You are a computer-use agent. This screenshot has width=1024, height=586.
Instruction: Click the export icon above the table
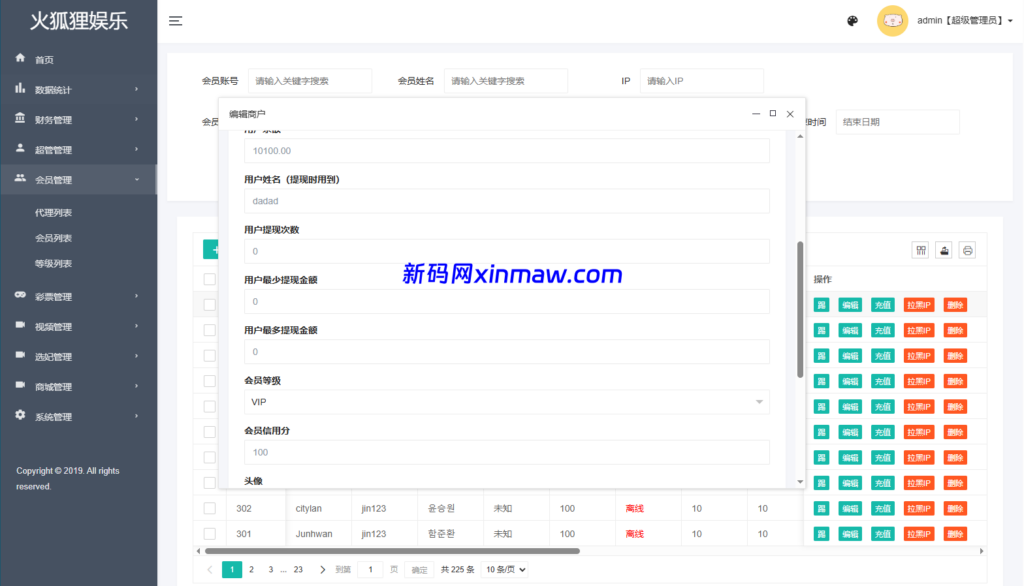click(x=944, y=250)
